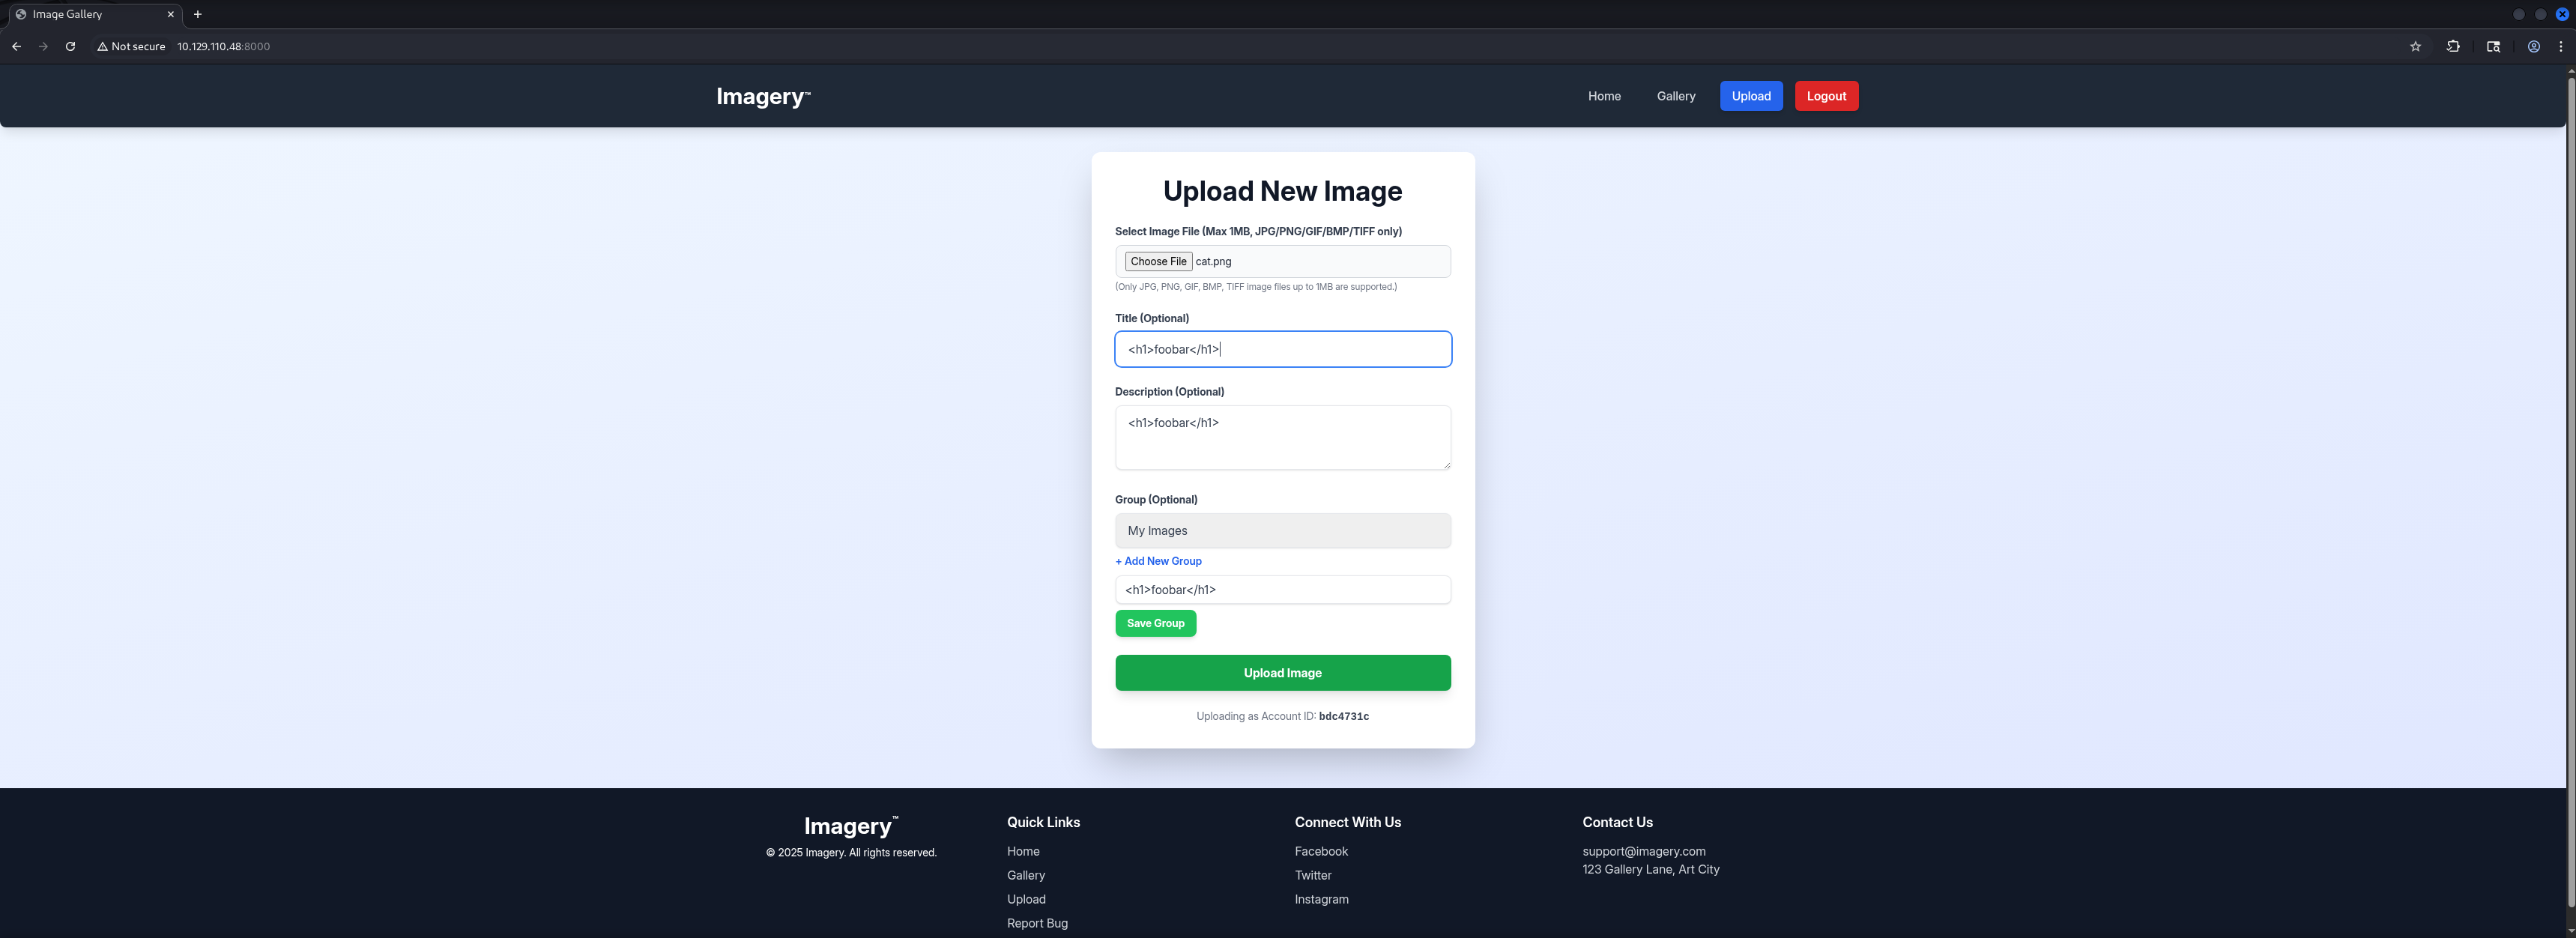Open the three-dot browser menu
Image resolution: width=2576 pixels, height=938 pixels.
coord(2560,46)
